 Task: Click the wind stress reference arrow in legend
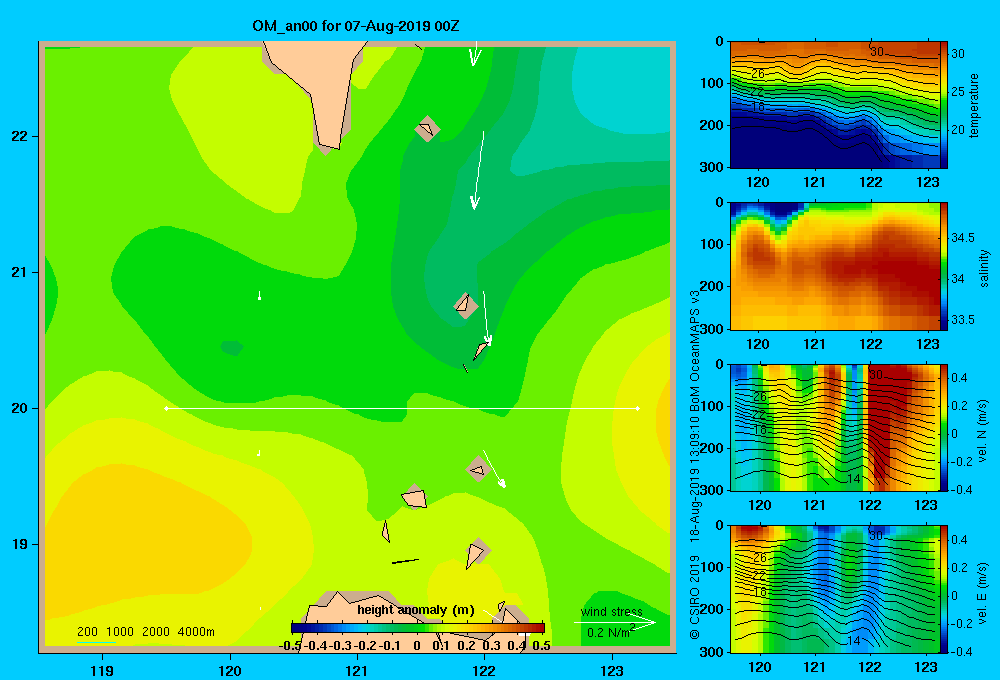(615, 623)
